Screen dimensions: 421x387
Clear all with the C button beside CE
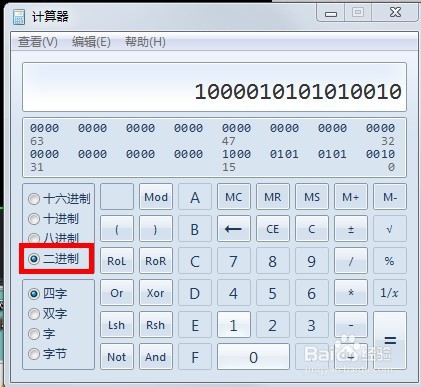click(x=312, y=229)
